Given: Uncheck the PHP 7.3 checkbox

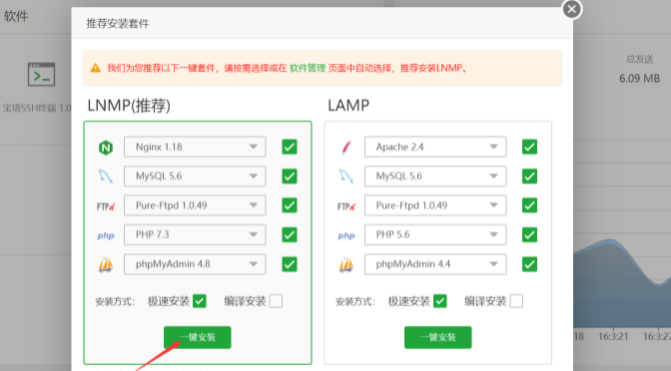Looking at the screenshot, I should click(289, 234).
